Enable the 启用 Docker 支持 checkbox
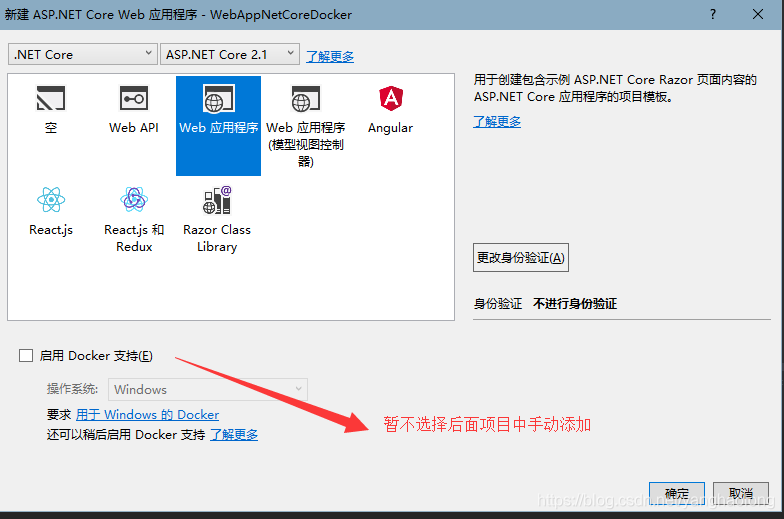 pos(26,356)
